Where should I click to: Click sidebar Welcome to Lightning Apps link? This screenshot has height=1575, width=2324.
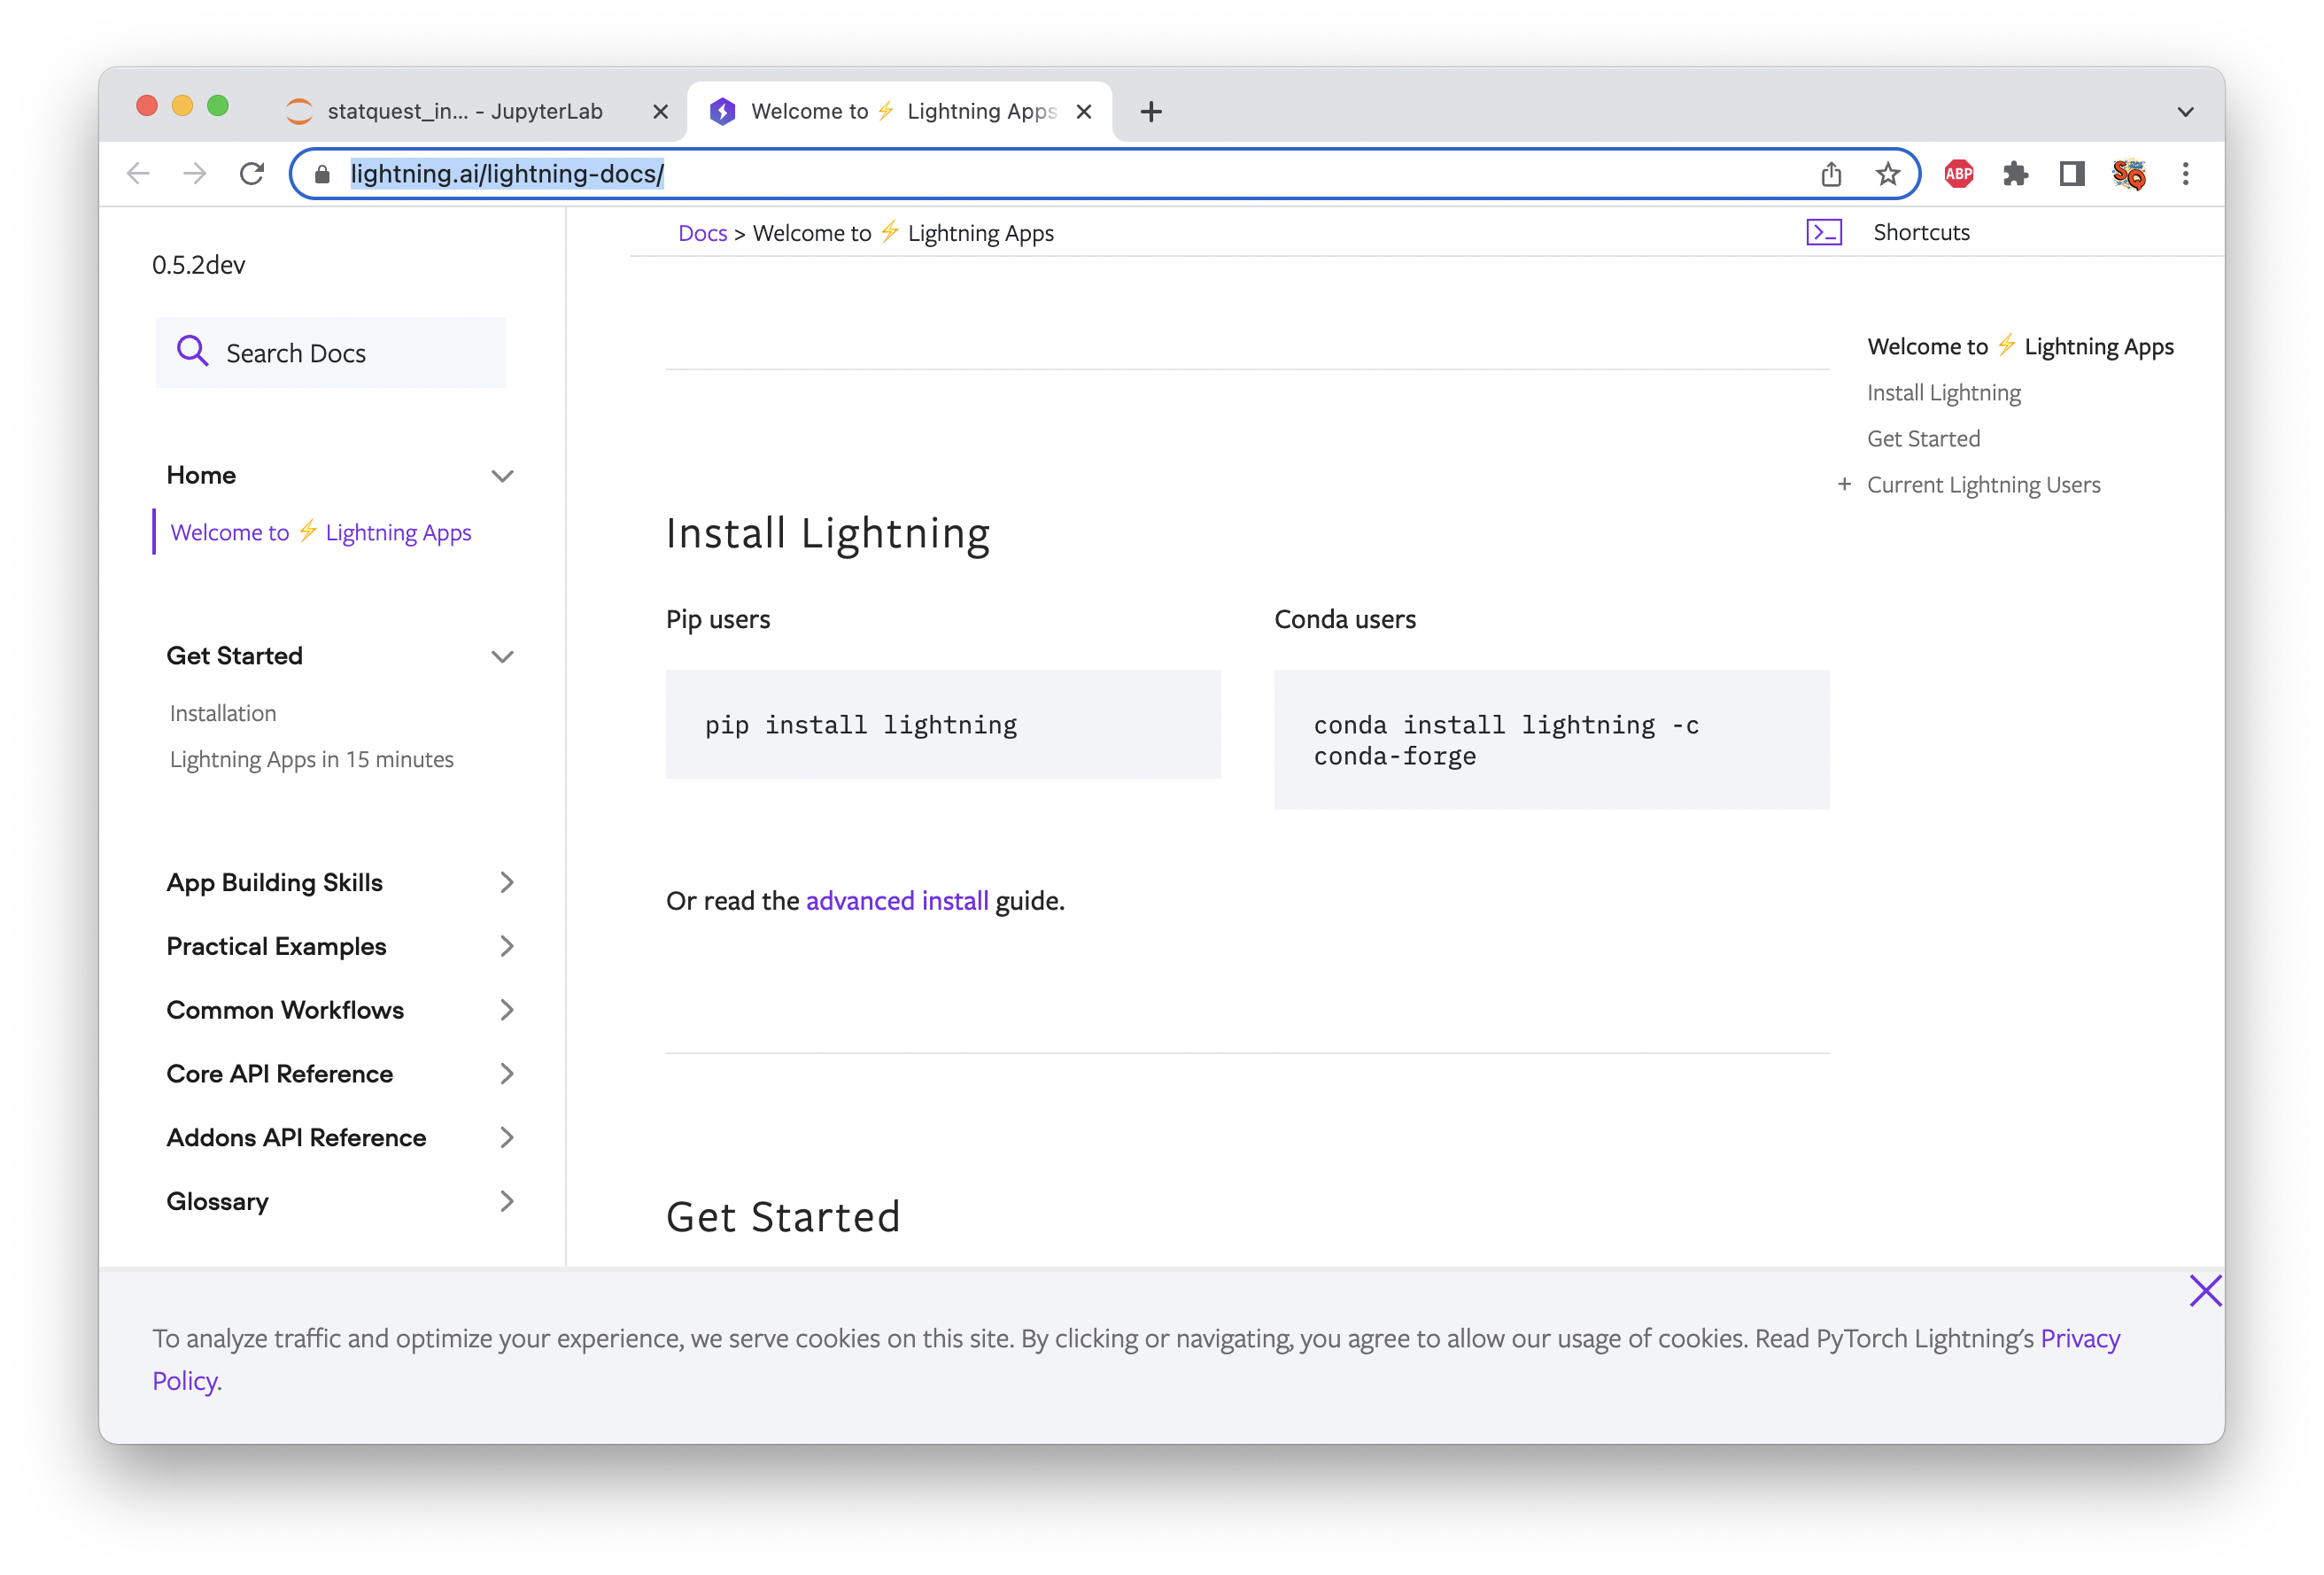[321, 532]
